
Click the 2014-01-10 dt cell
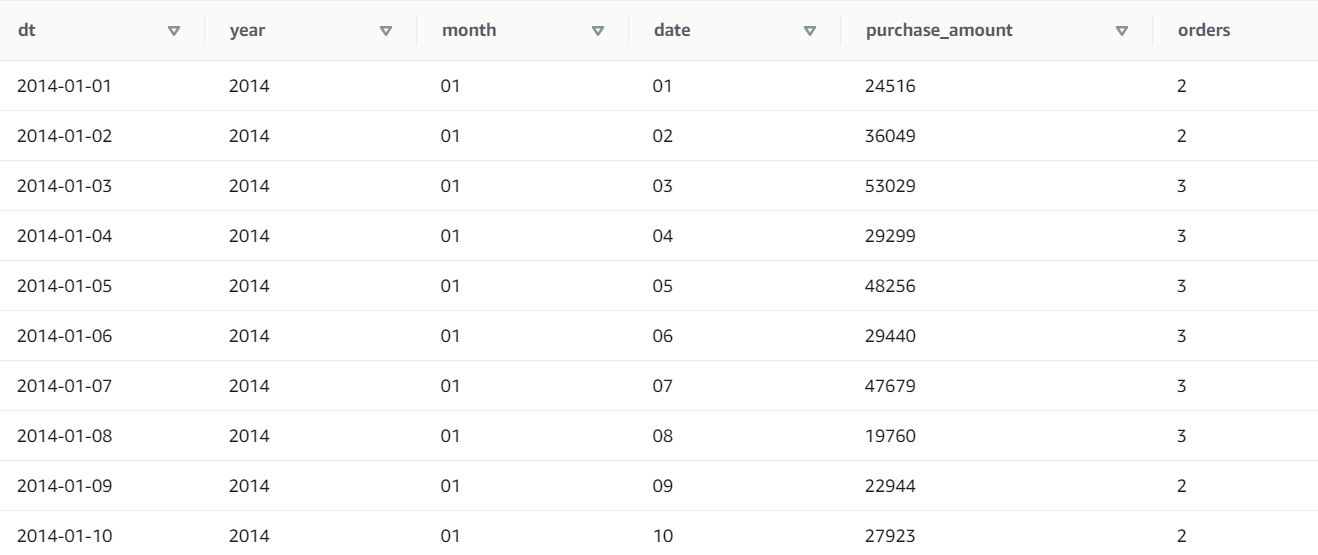pyautogui.click(x=65, y=536)
